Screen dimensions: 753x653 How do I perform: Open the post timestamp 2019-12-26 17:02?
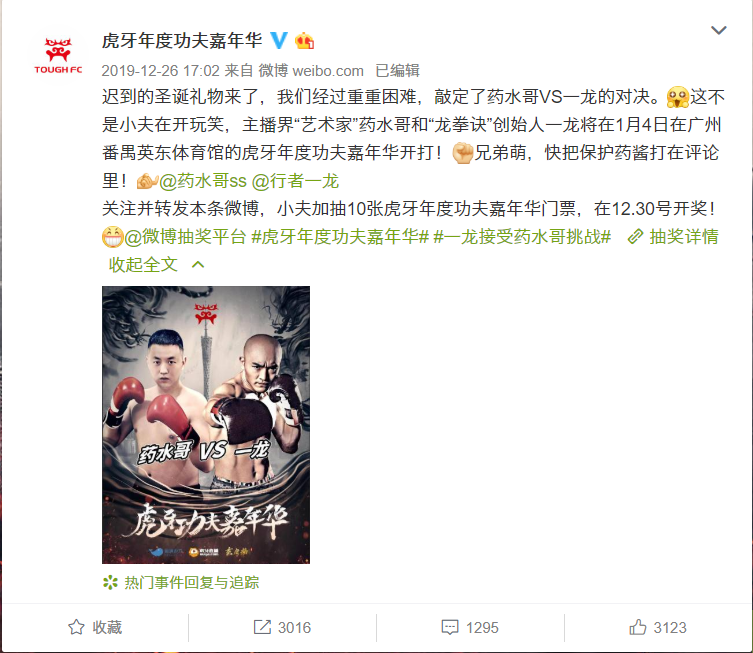click(x=160, y=71)
